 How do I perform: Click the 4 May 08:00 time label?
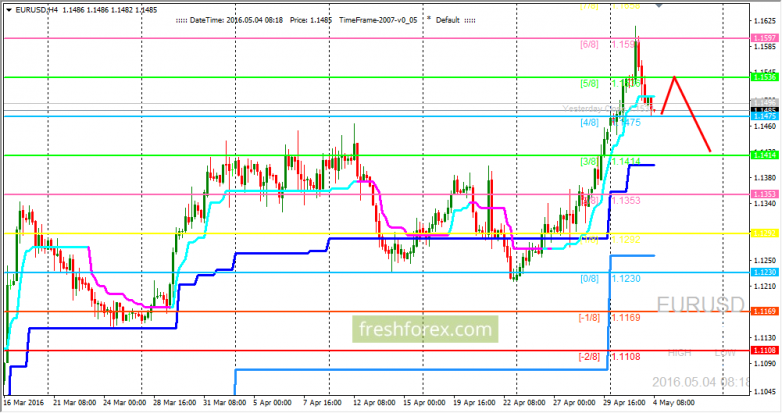673,402
